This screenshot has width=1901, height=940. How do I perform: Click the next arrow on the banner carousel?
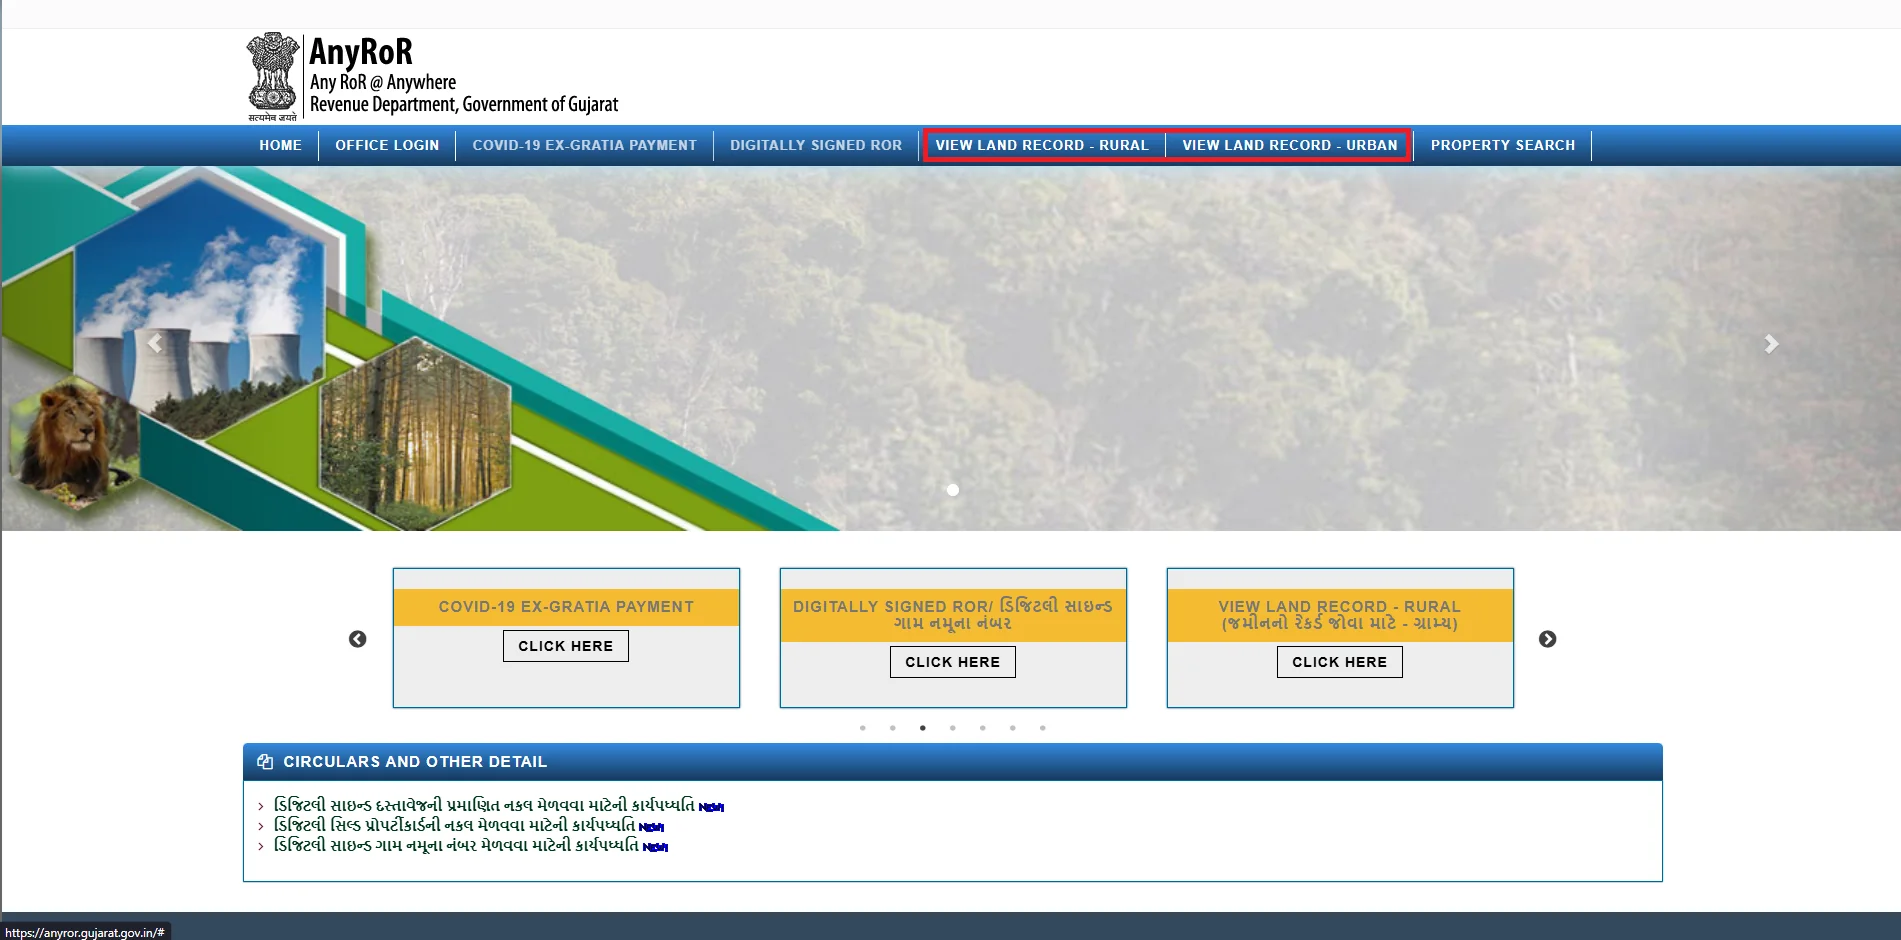point(1771,343)
